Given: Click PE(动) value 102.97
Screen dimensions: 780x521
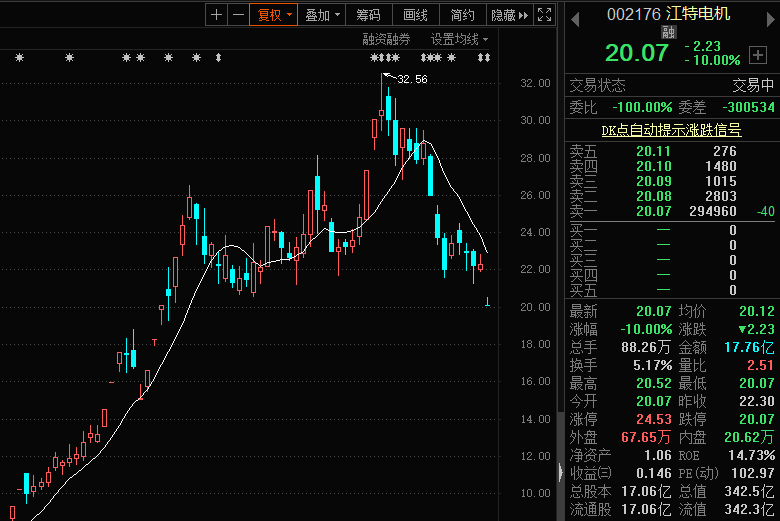Looking at the screenshot, I should pyautogui.click(x=753, y=473).
